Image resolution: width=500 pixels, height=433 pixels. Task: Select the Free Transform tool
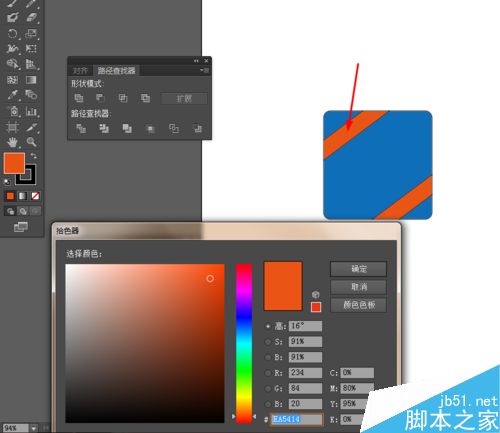coord(31,49)
